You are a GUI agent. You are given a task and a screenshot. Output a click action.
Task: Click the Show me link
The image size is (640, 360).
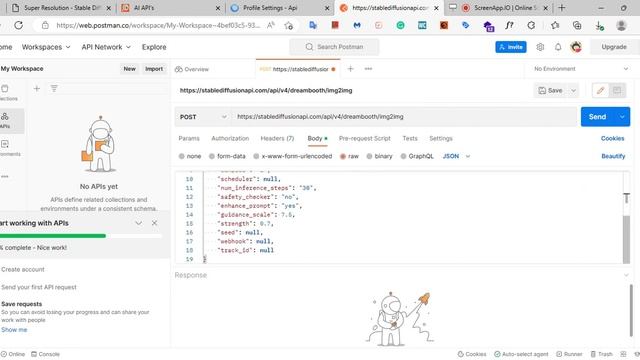tap(14, 329)
